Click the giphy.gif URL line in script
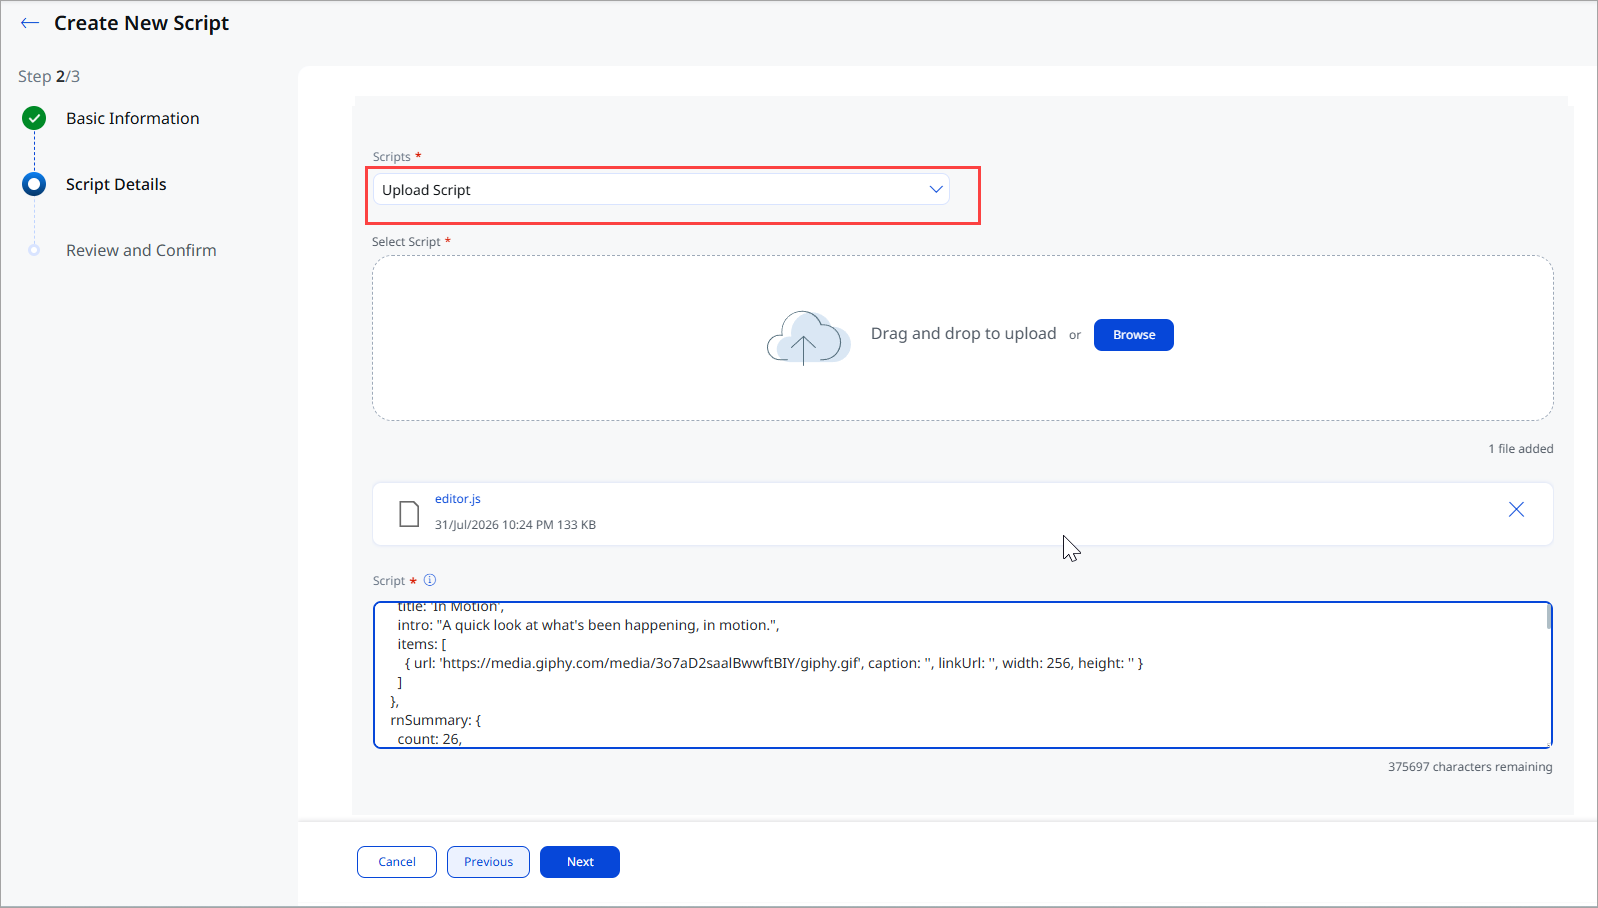Screen dimensions: 1598x908 tap(774, 663)
